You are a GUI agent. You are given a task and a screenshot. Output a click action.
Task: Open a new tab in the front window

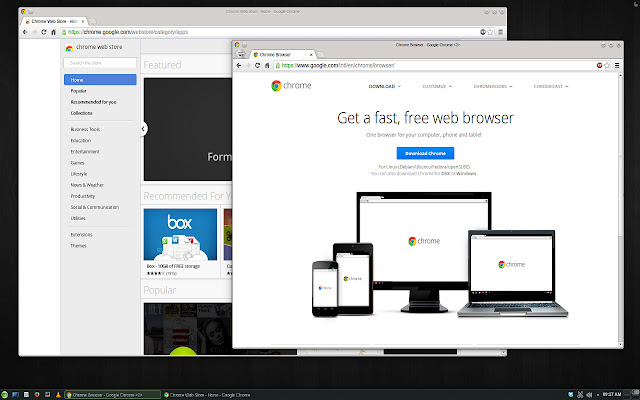click(x=321, y=55)
